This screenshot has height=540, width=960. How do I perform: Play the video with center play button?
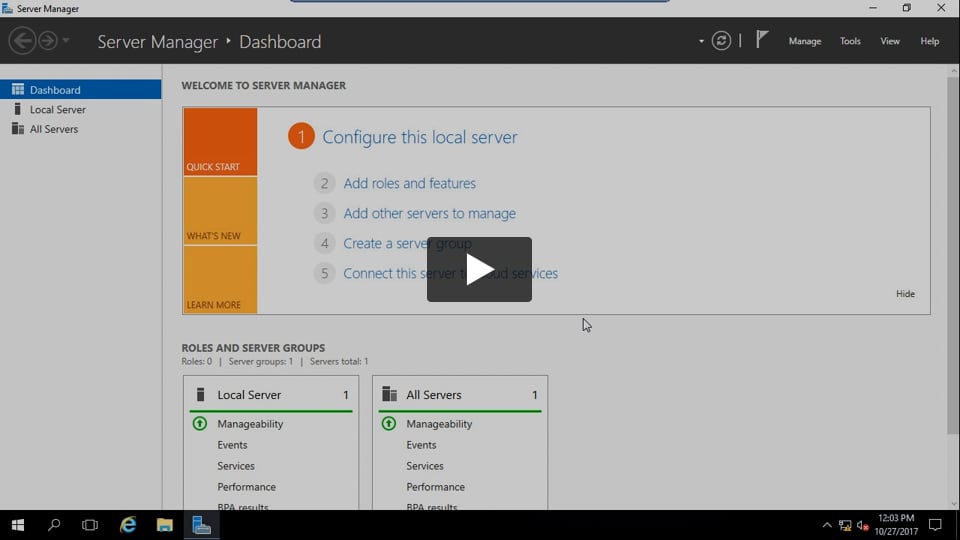[x=479, y=269]
